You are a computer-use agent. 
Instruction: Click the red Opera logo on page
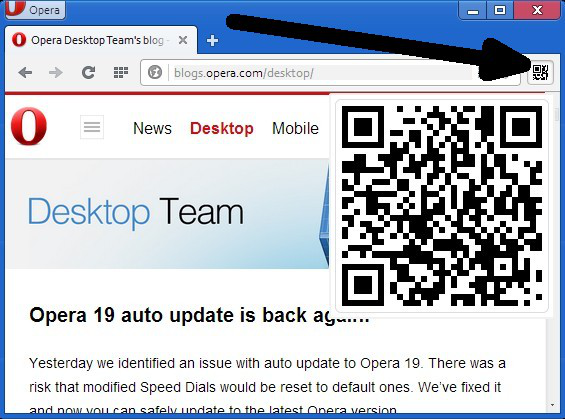point(29,126)
